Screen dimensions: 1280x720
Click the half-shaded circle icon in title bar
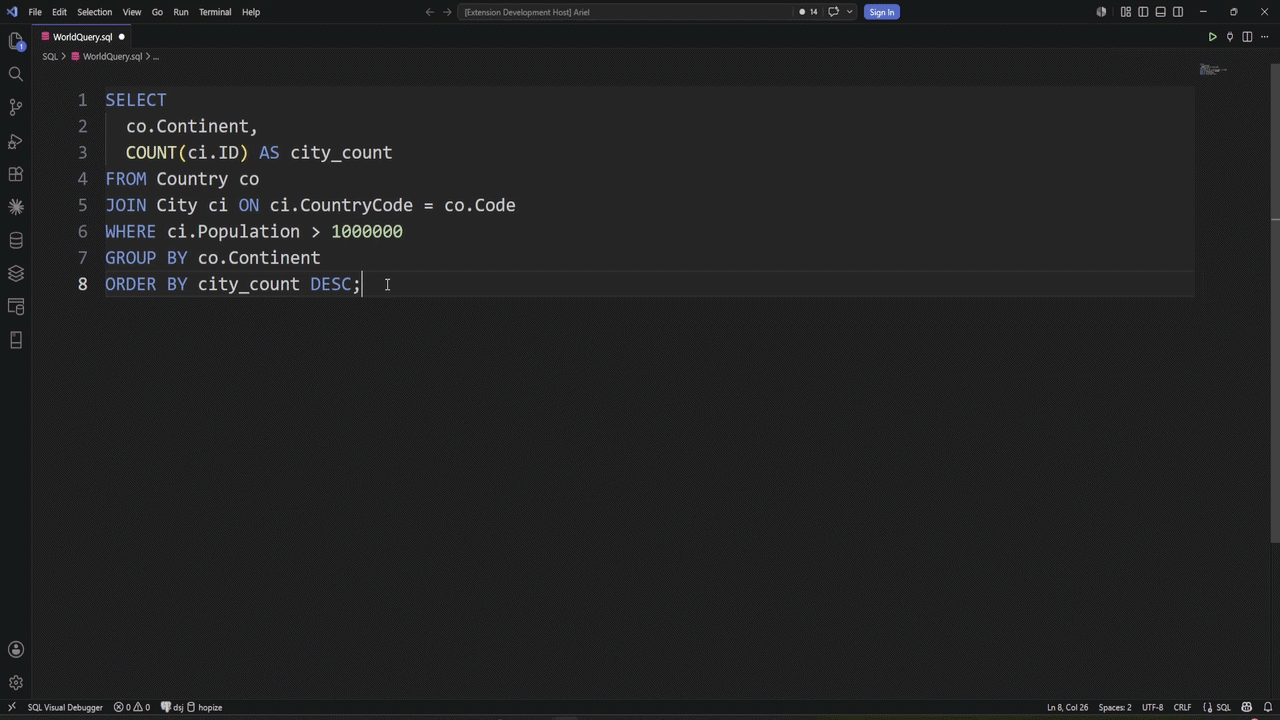click(x=1101, y=12)
